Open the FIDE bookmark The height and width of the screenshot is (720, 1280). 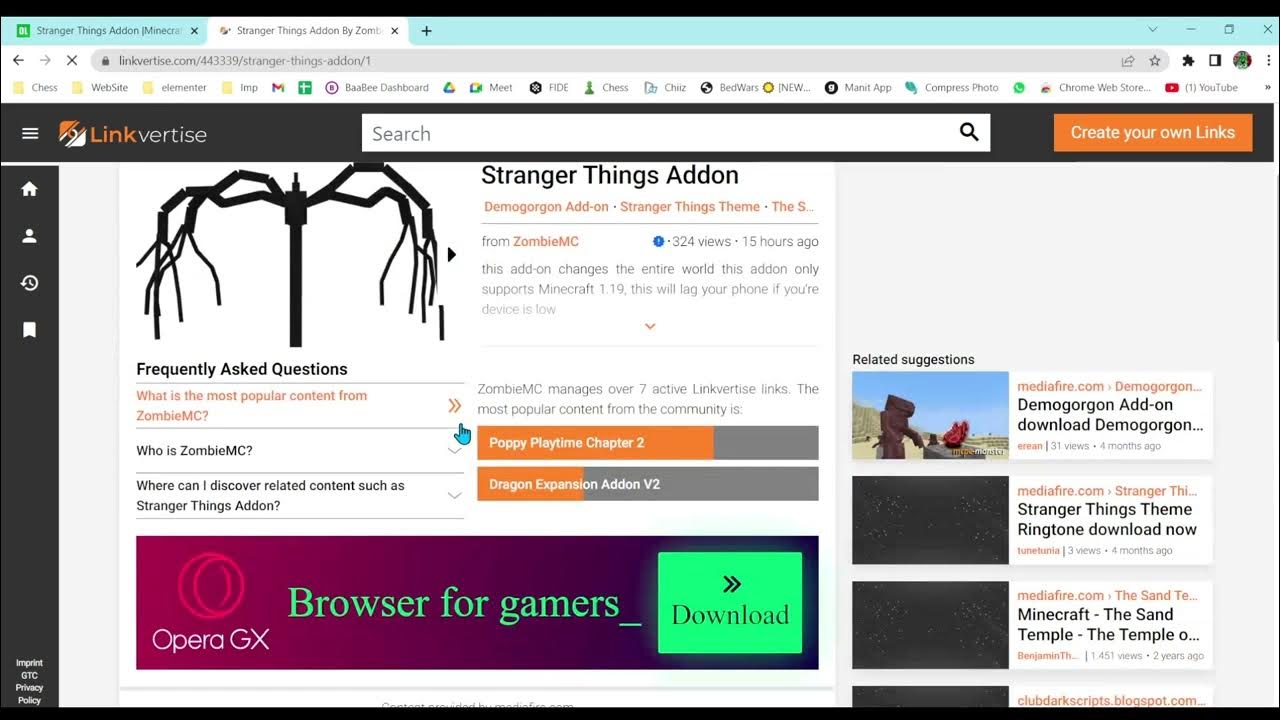[549, 87]
